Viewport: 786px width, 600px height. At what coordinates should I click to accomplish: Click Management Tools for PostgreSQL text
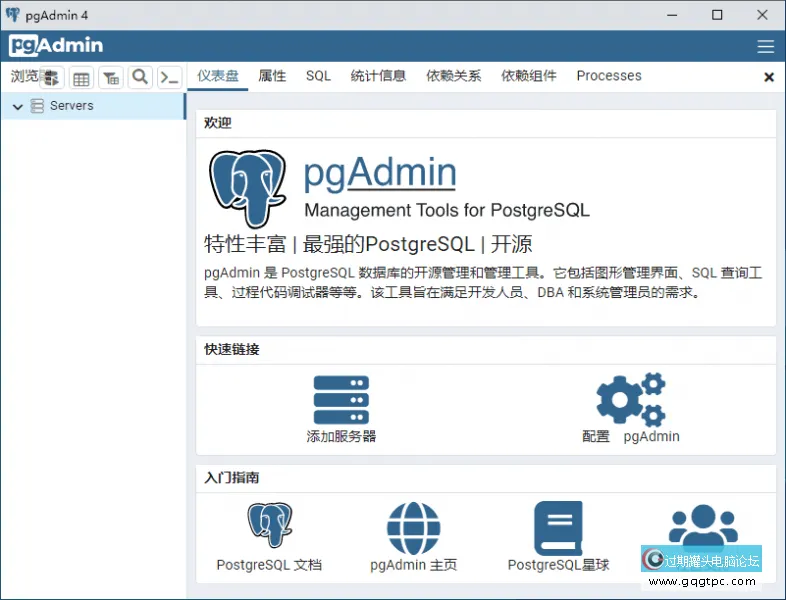click(x=447, y=210)
